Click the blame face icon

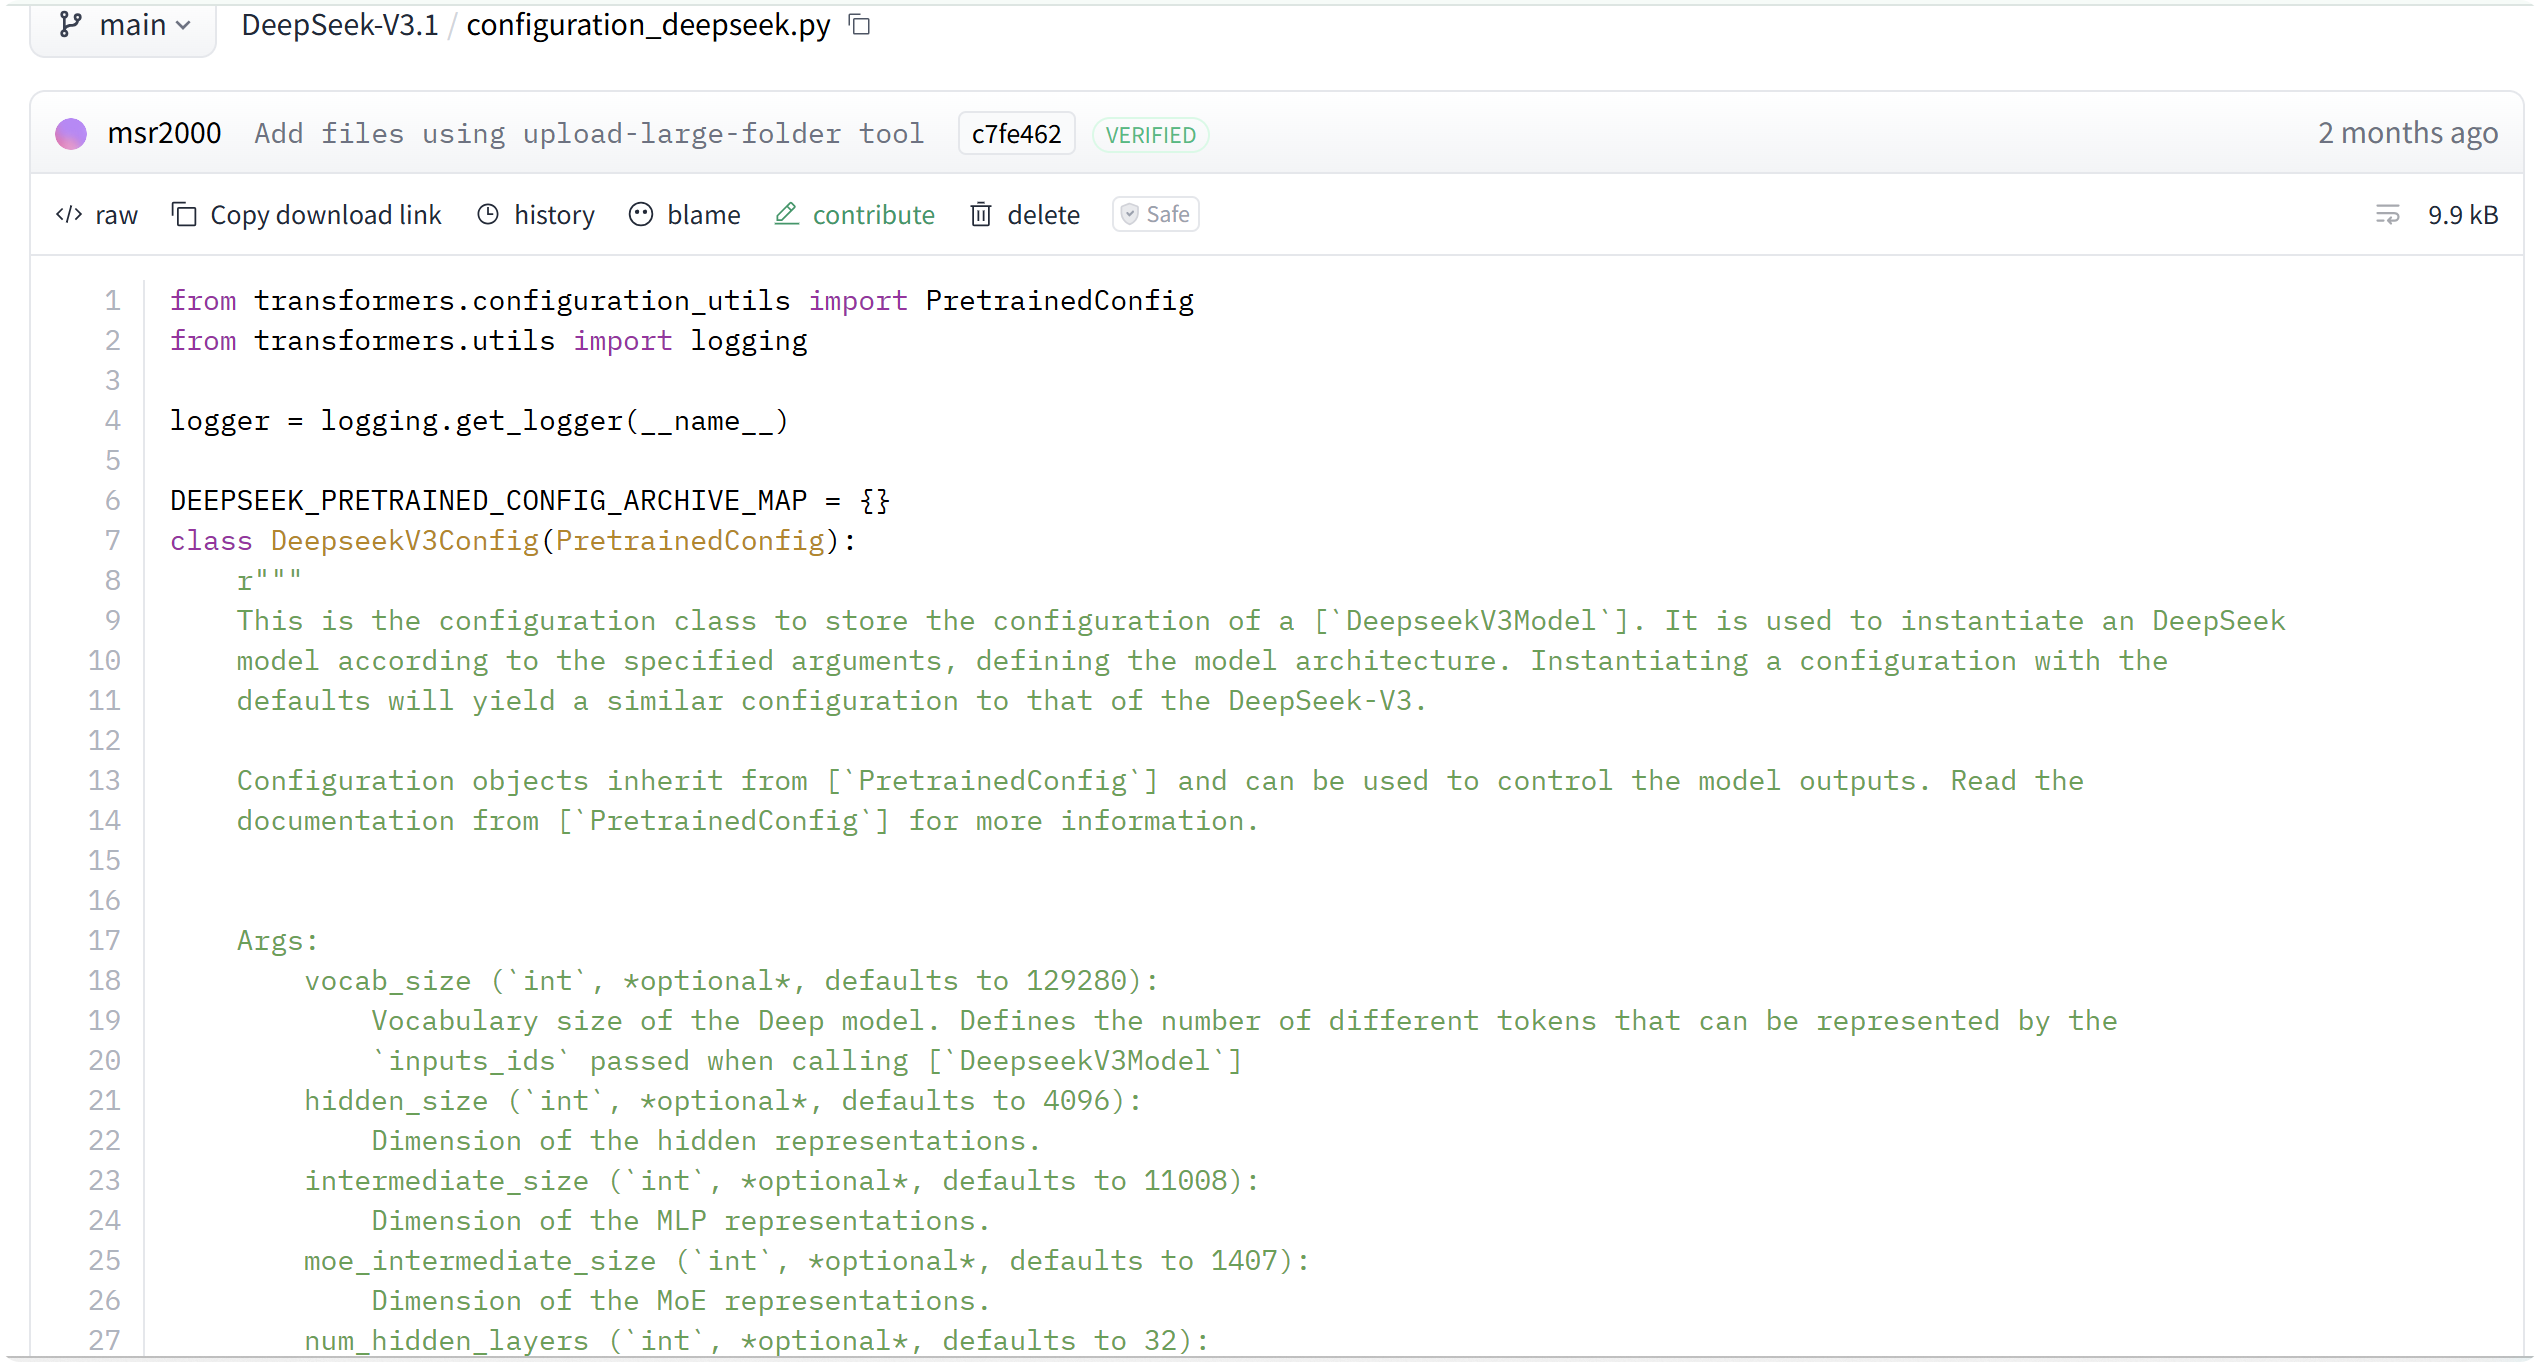tap(641, 215)
